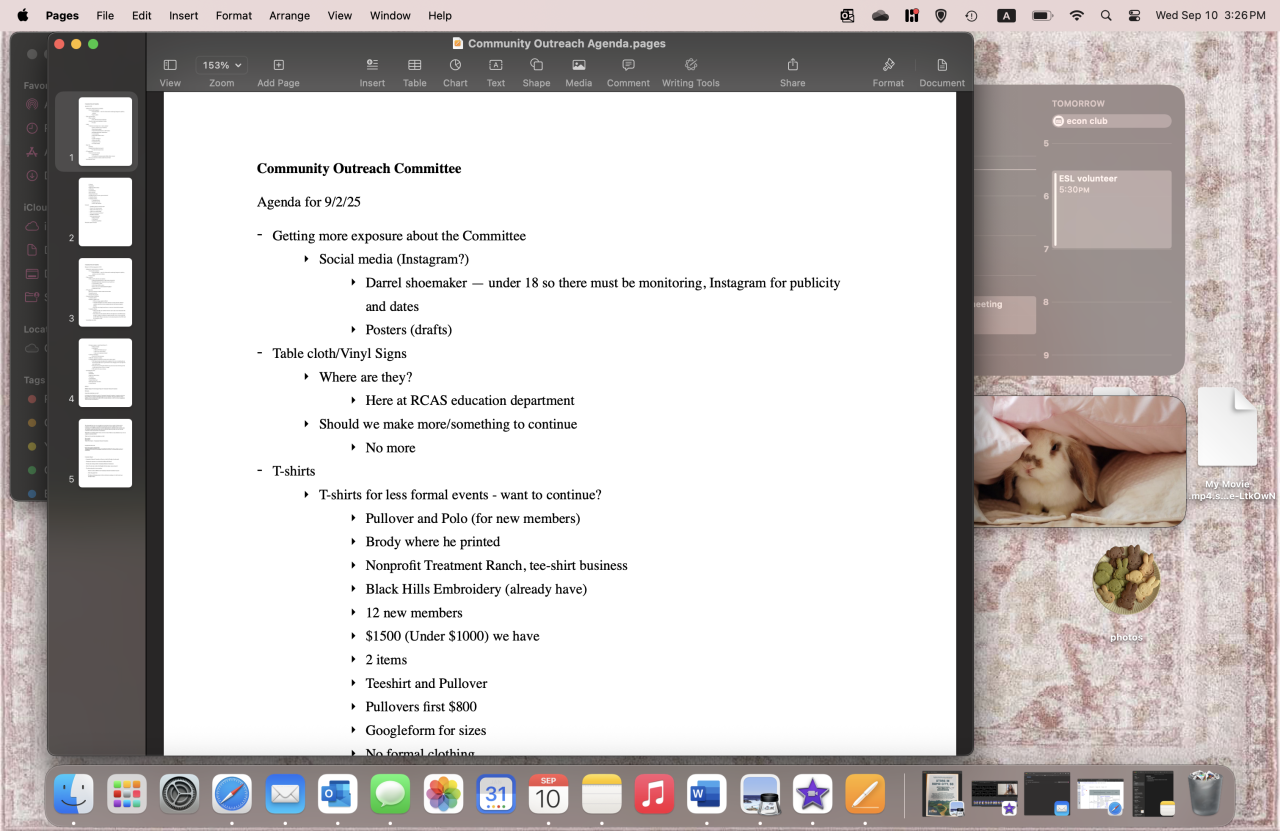Open Spotlight search from menu bar
This screenshot has height=831, width=1280.
1105,15
